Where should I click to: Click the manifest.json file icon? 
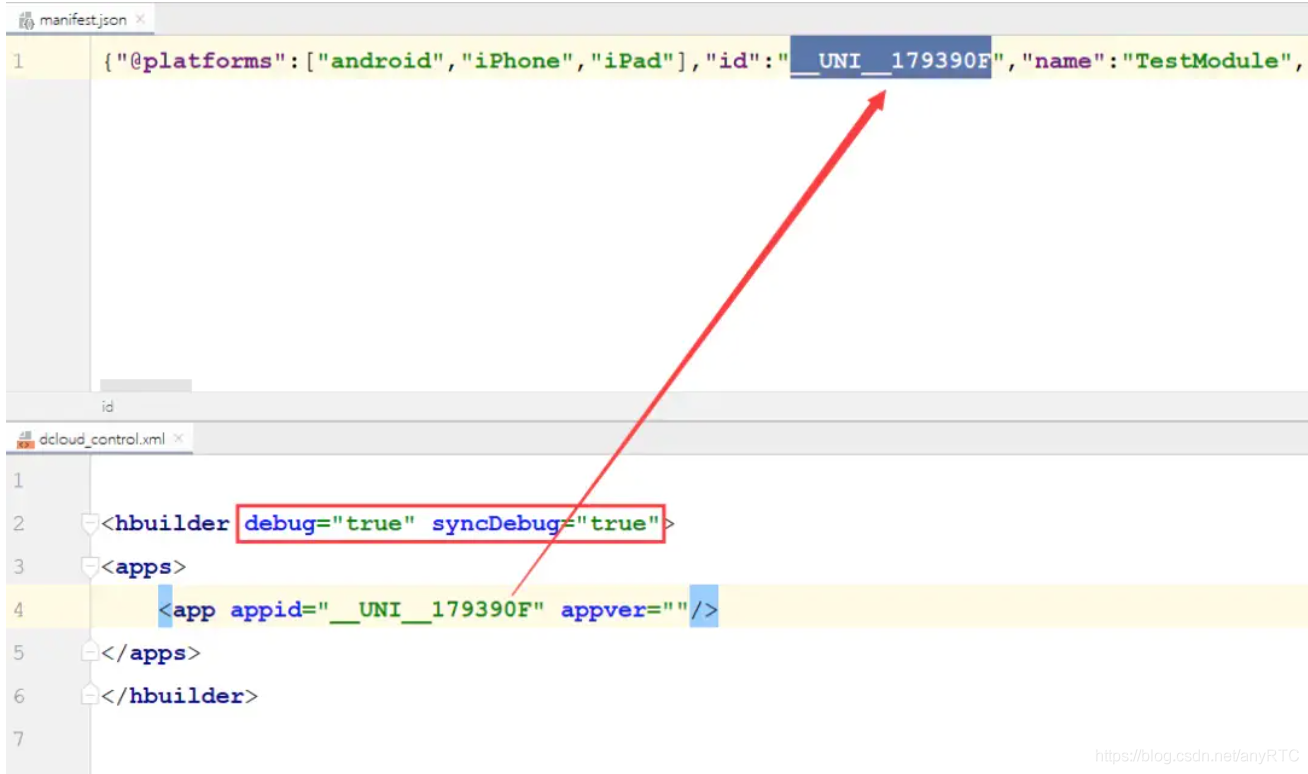26,19
